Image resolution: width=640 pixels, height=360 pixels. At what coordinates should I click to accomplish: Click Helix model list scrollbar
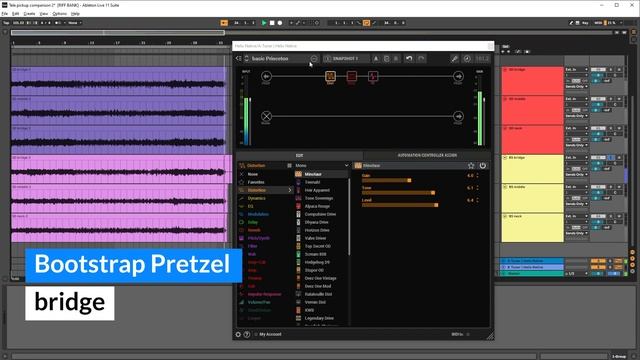349,216
